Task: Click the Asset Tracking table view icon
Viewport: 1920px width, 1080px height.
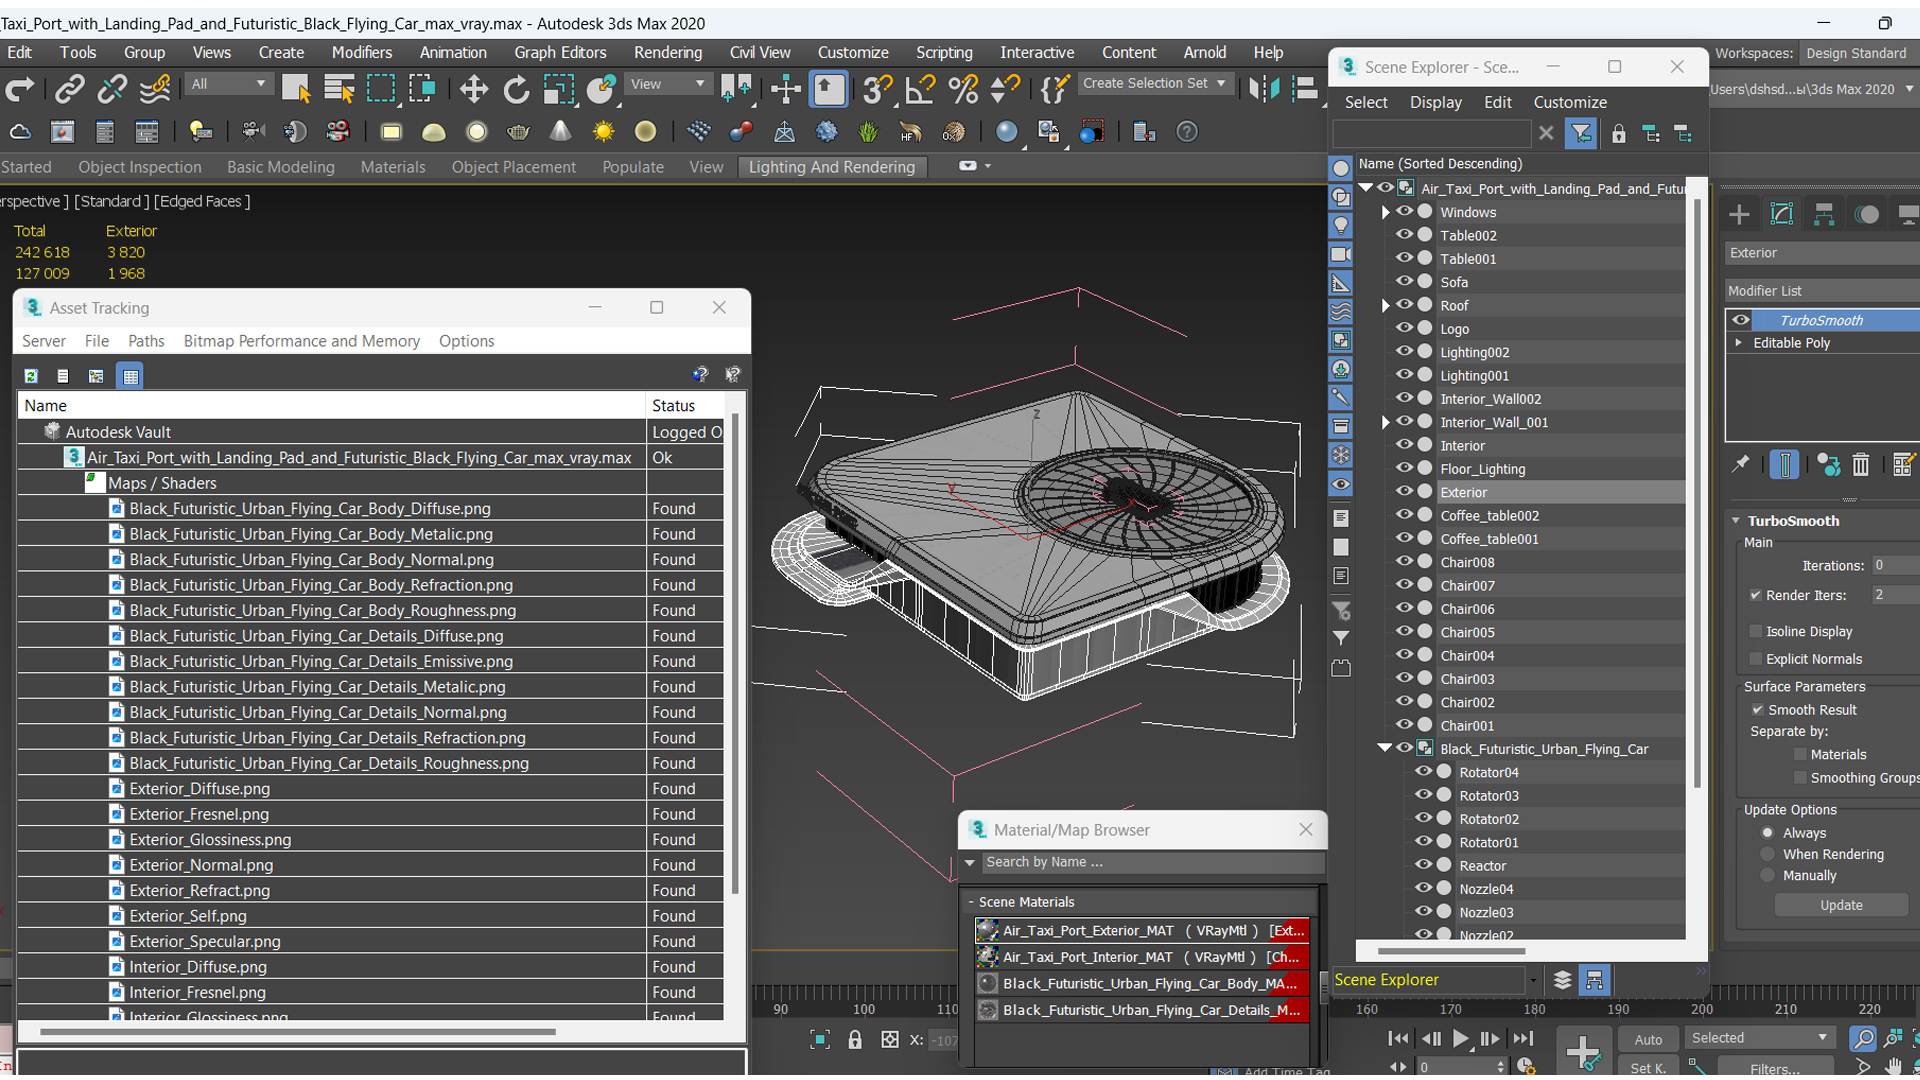Action: 130,376
